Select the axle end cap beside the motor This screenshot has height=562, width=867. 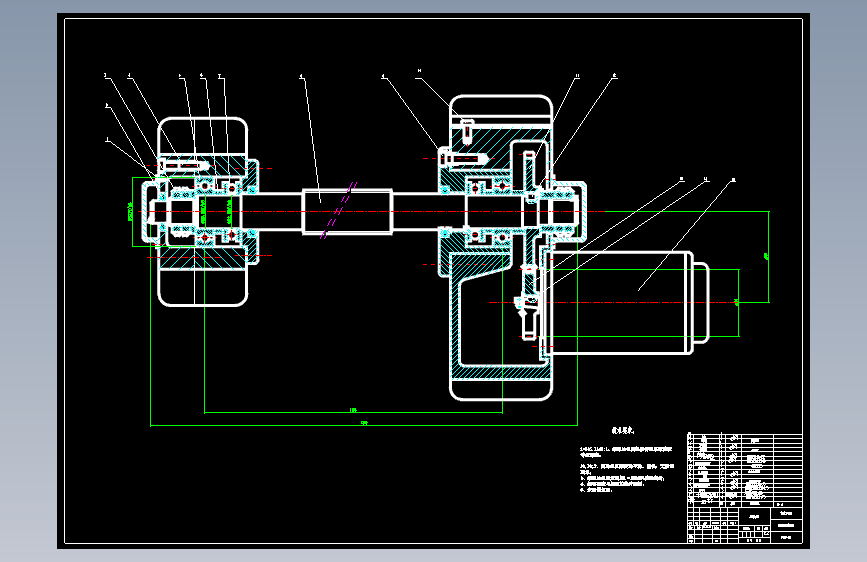coord(575,211)
